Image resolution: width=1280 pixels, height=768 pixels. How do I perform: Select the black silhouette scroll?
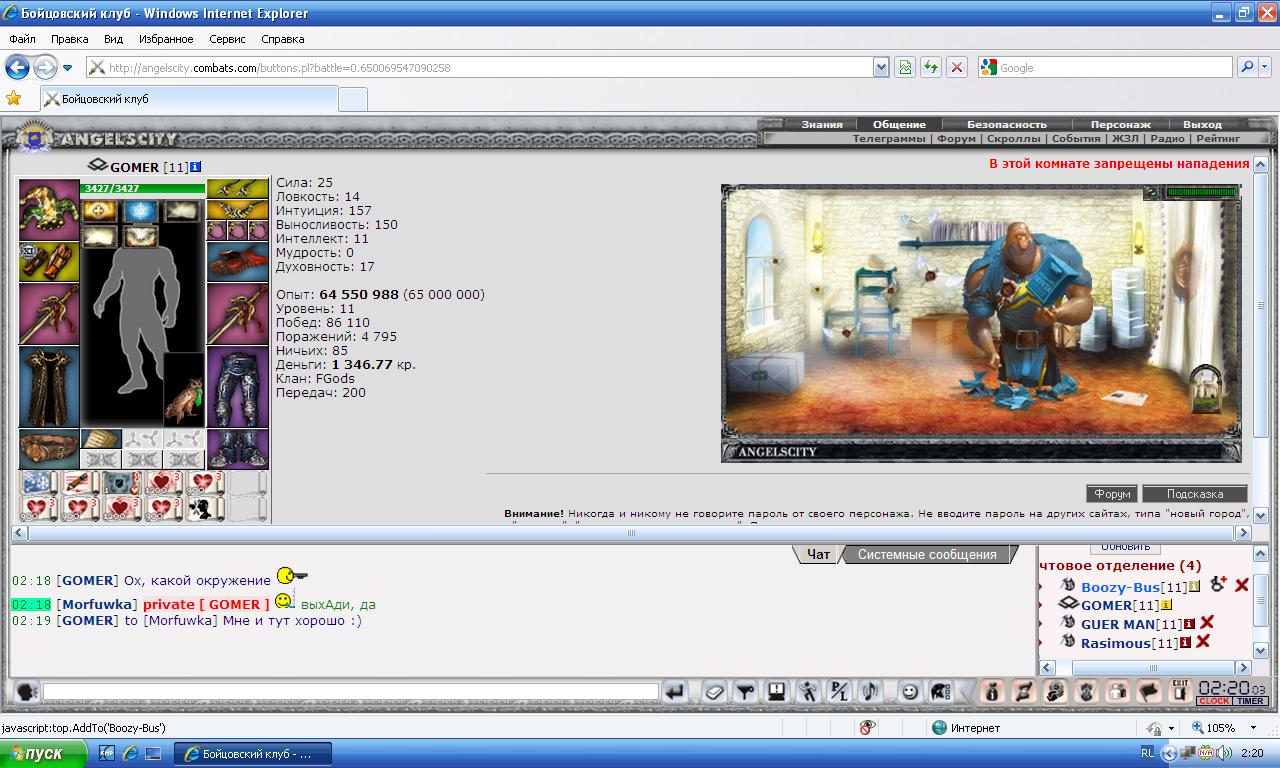tap(204, 508)
